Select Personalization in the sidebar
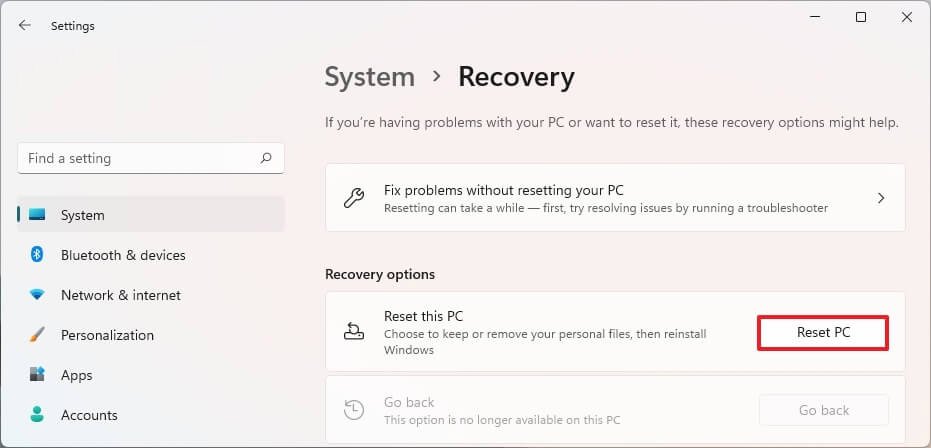This screenshot has width=931, height=448. point(107,335)
